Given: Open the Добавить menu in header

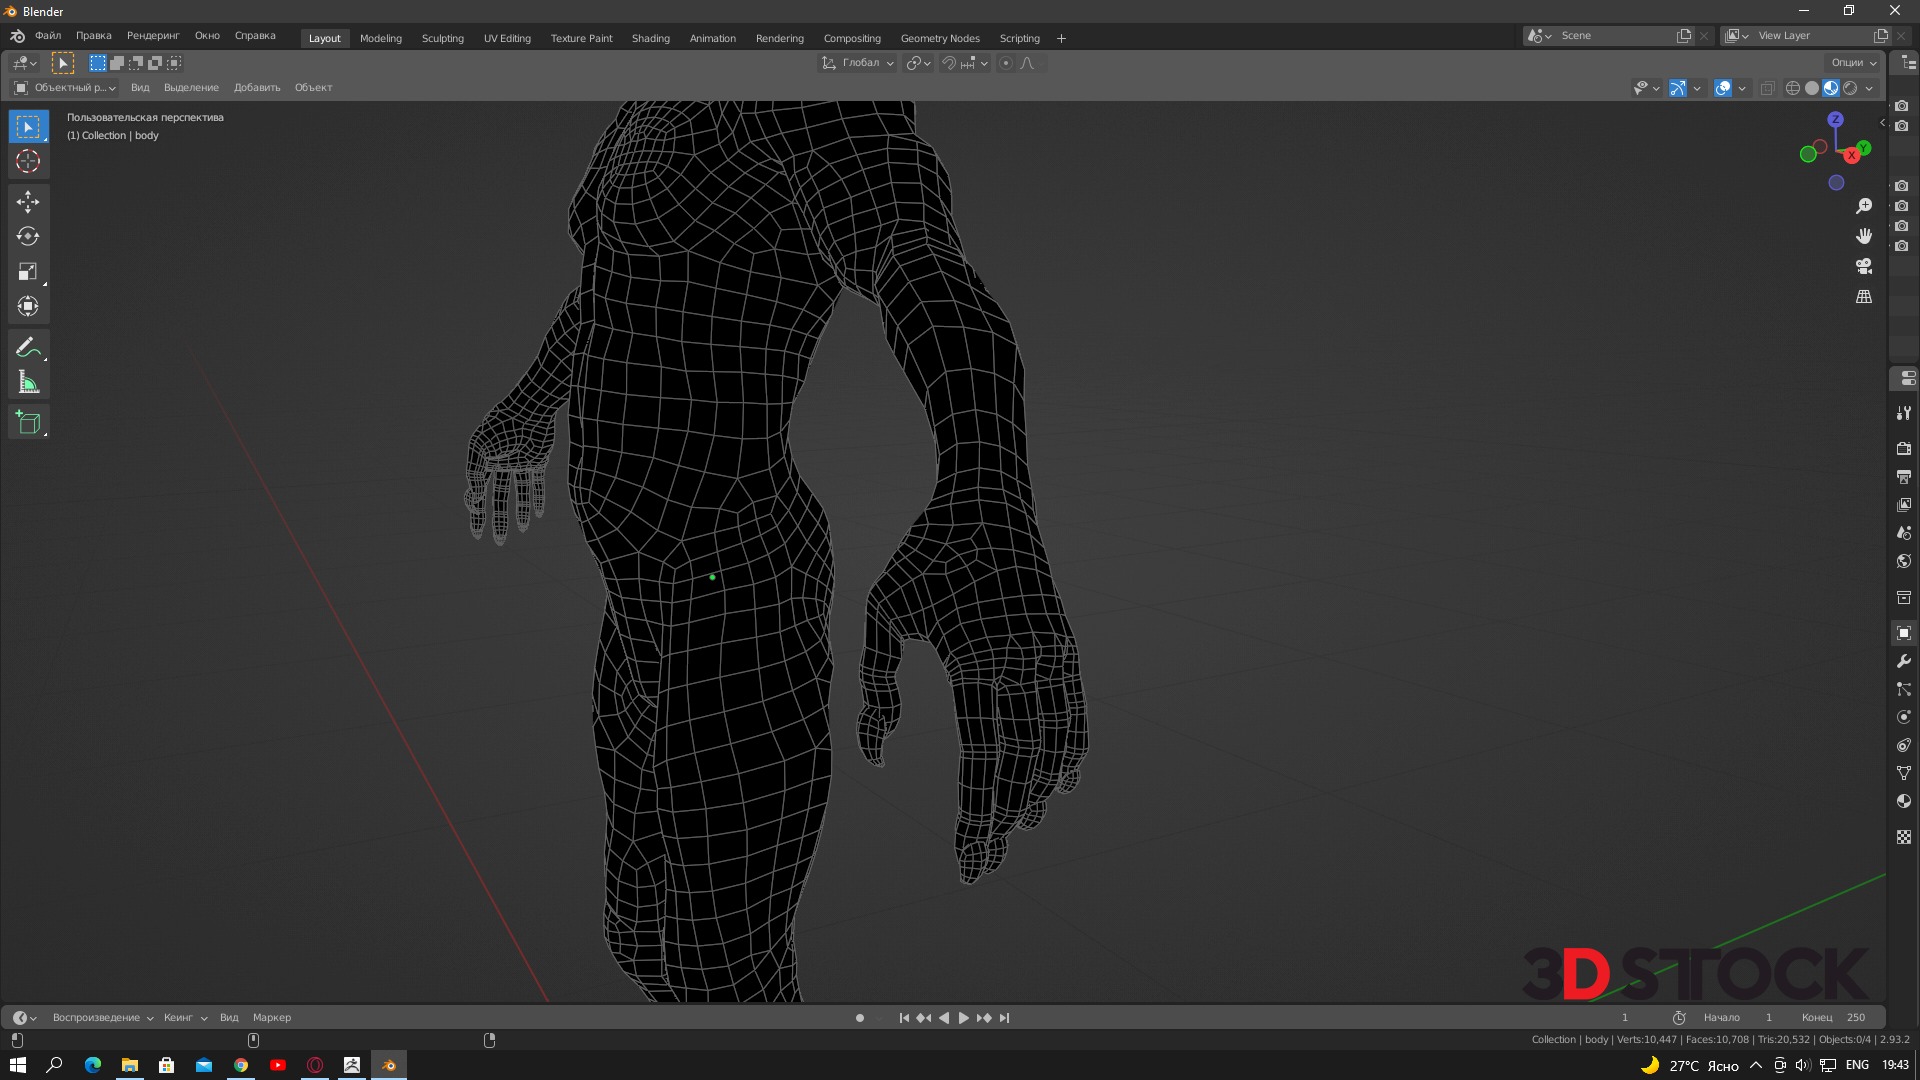Looking at the screenshot, I should pyautogui.click(x=257, y=88).
